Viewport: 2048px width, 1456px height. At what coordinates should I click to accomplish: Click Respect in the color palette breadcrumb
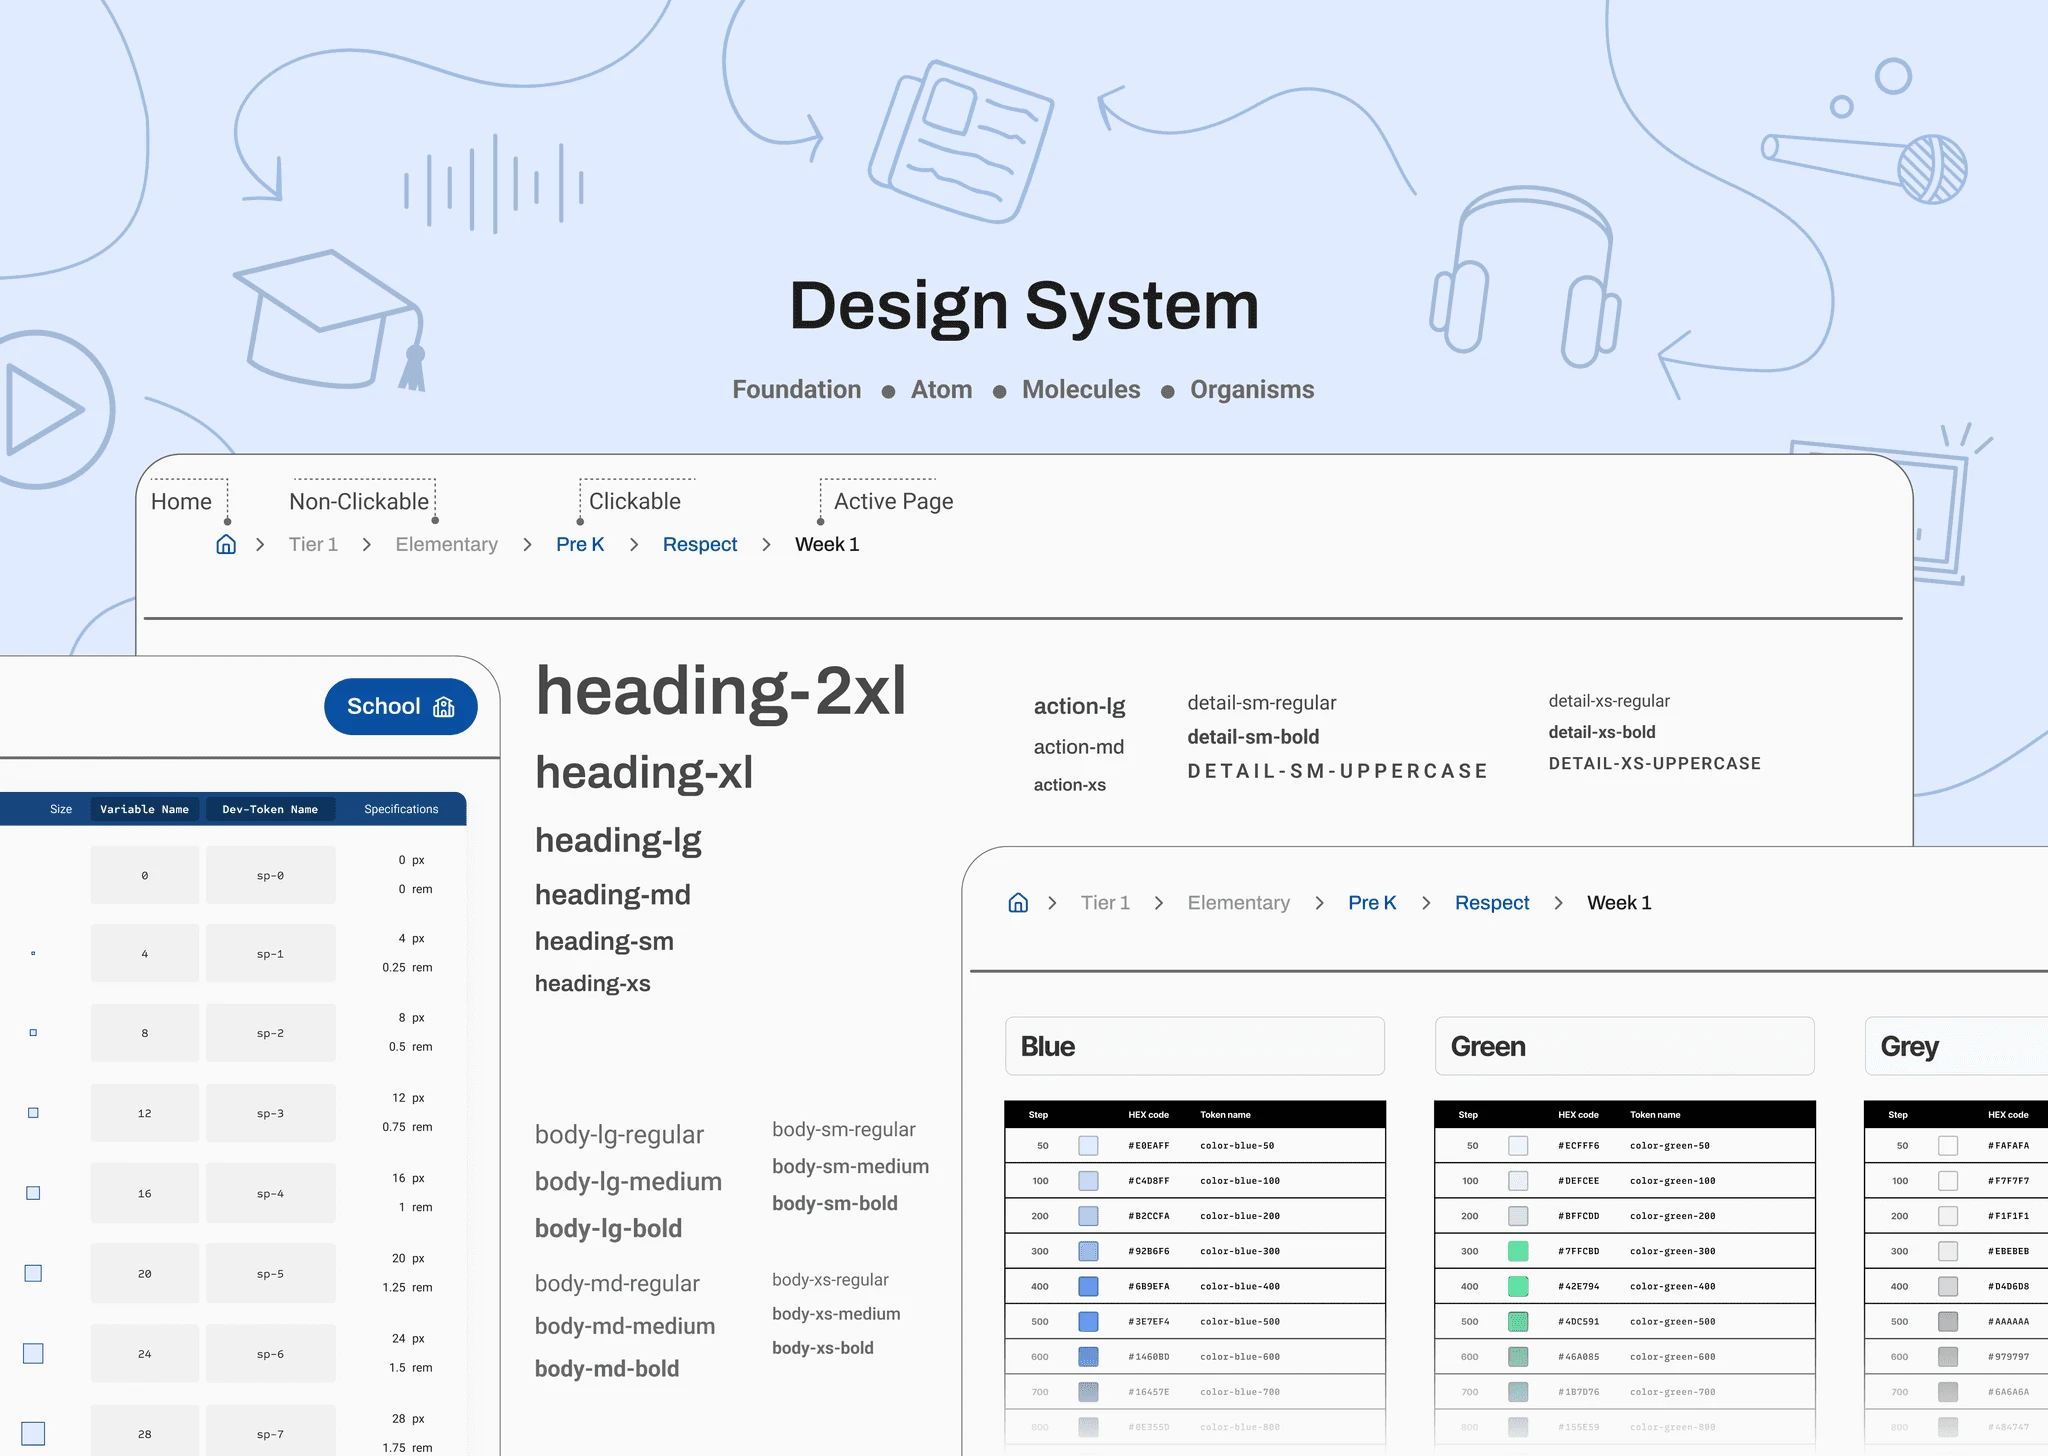(x=1492, y=903)
